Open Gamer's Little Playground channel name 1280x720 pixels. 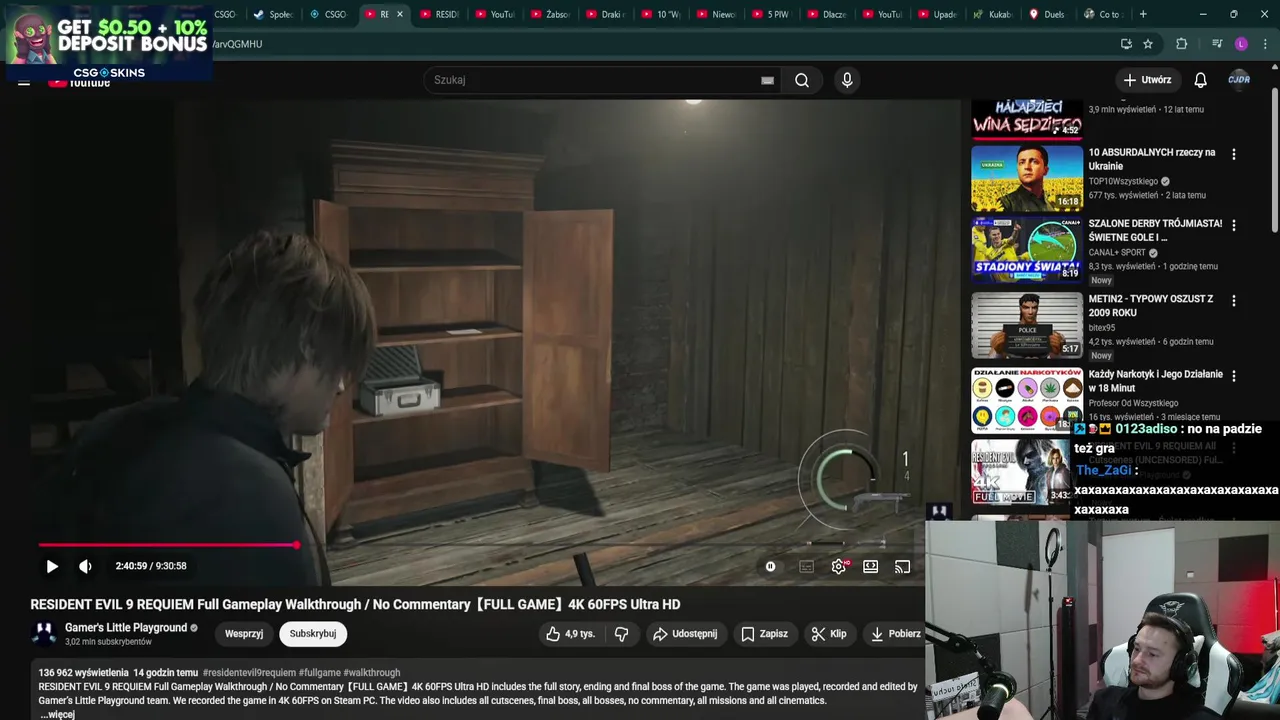126,627
